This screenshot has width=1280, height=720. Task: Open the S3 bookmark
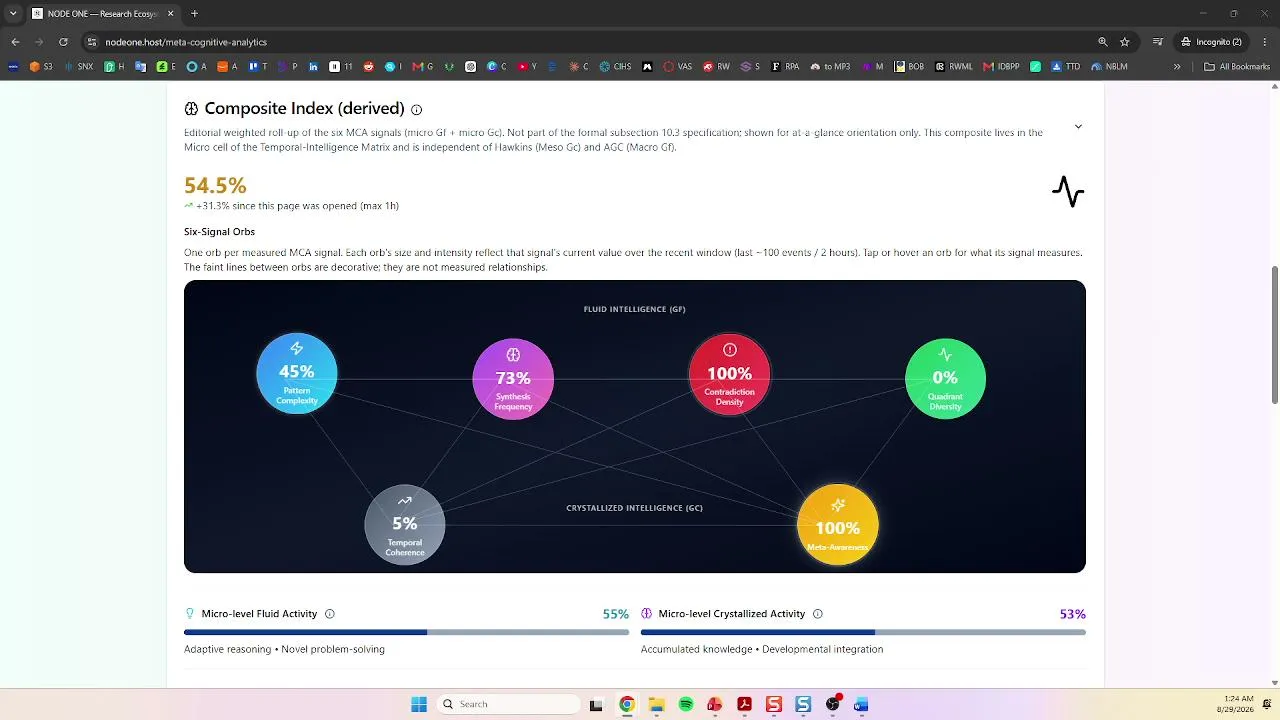(41, 67)
